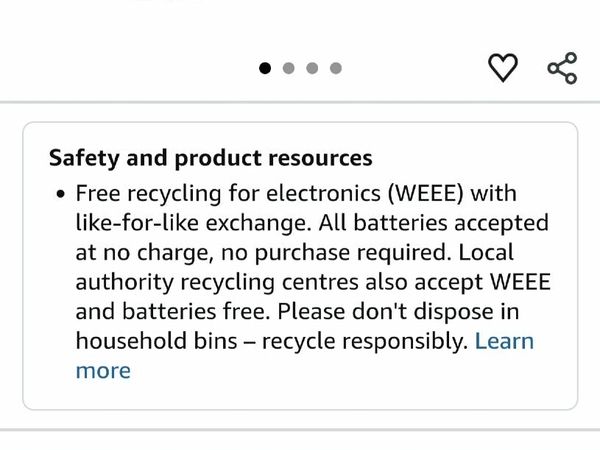Image resolution: width=600 pixels, height=450 pixels.
Task: Add item to wish list with heart icon
Action: [x=503, y=68]
